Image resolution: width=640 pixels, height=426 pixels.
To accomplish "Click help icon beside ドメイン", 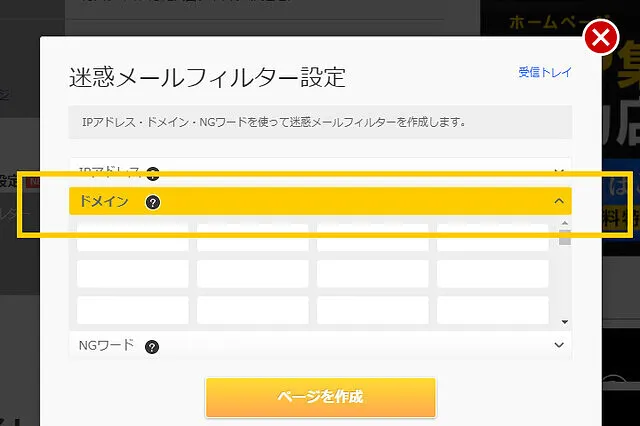I will click(x=153, y=202).
